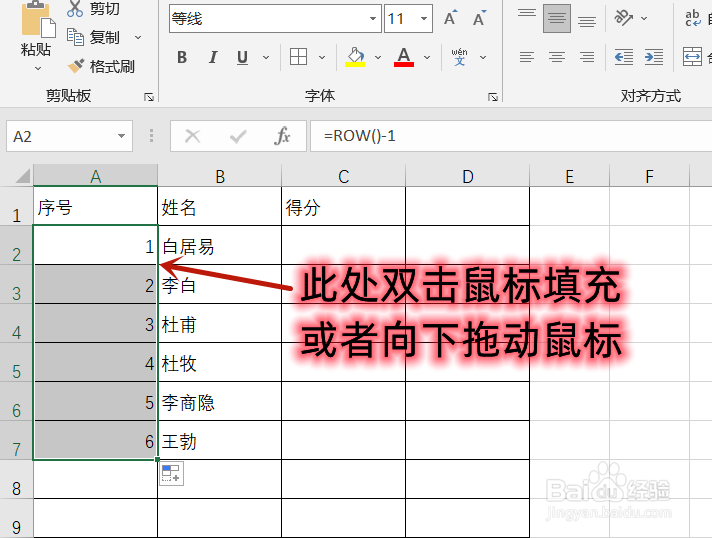Click the Cut (剪切) scissors button
The image size is (712, 538).
pyautogui.click(x=94, y=8)
